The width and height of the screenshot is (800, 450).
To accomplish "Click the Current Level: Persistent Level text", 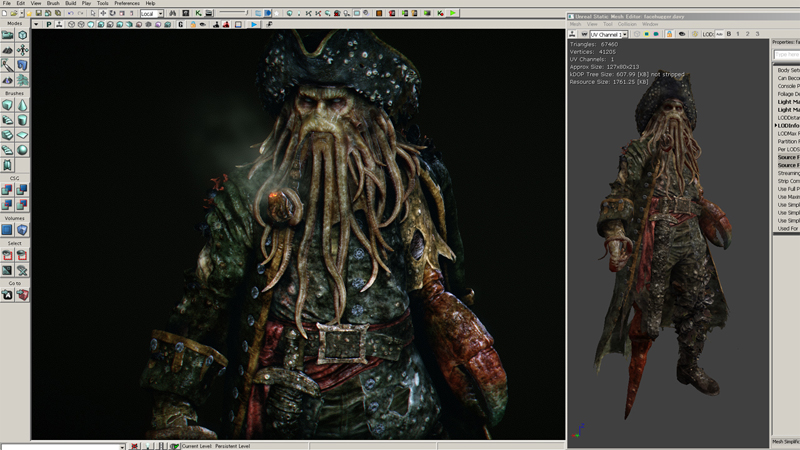I will 216,446.
